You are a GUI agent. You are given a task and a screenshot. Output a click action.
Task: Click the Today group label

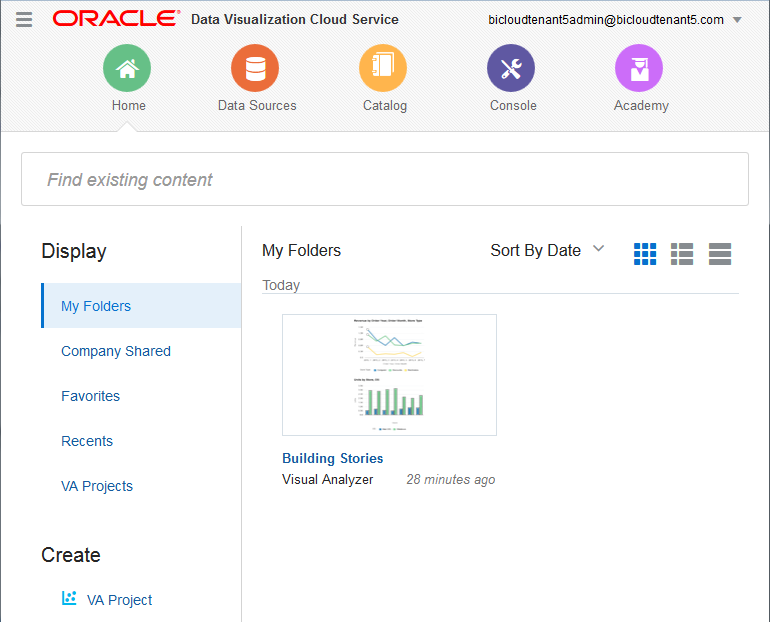coord(281,285)
